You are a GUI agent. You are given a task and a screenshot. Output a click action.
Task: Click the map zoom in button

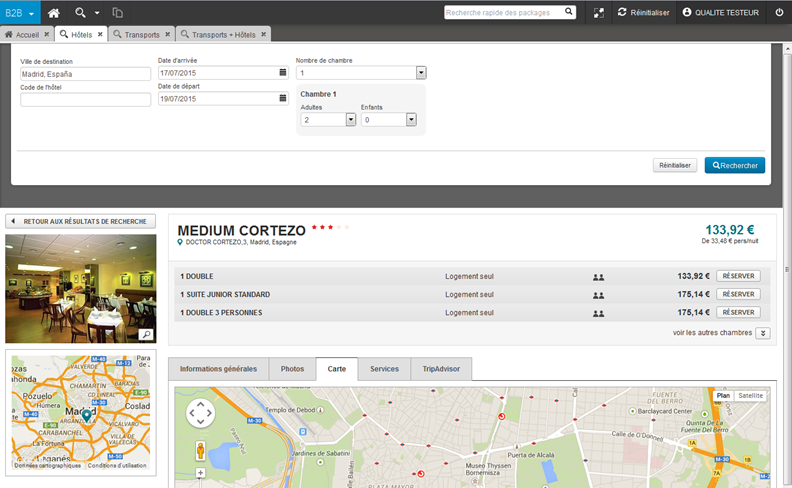tap(200, 473)
